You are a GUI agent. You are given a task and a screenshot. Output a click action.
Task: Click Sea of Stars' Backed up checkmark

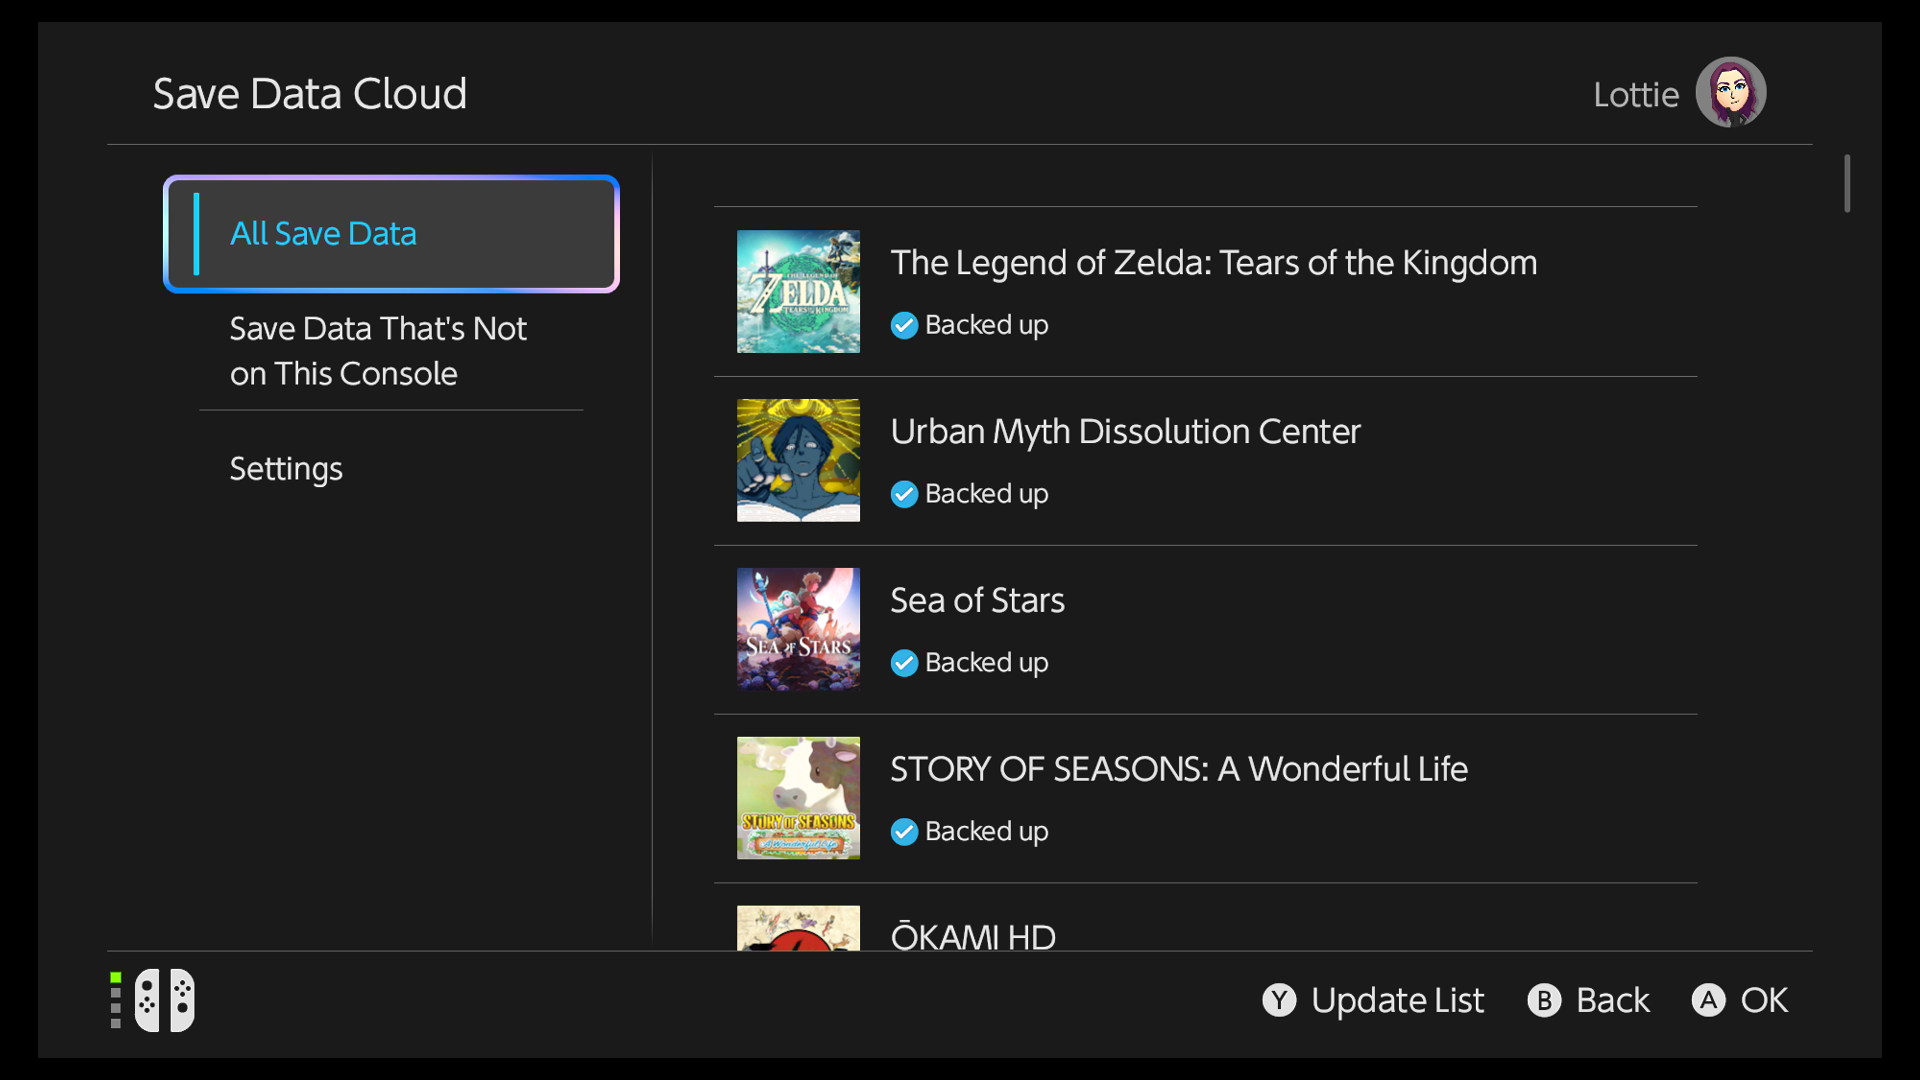904,663
